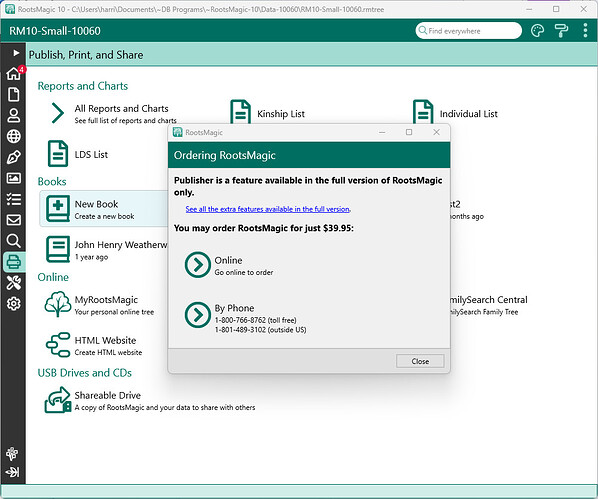
Task: Close the RootsMagic dialog with X
Action: pyautogui.click(x=436, y=132)
